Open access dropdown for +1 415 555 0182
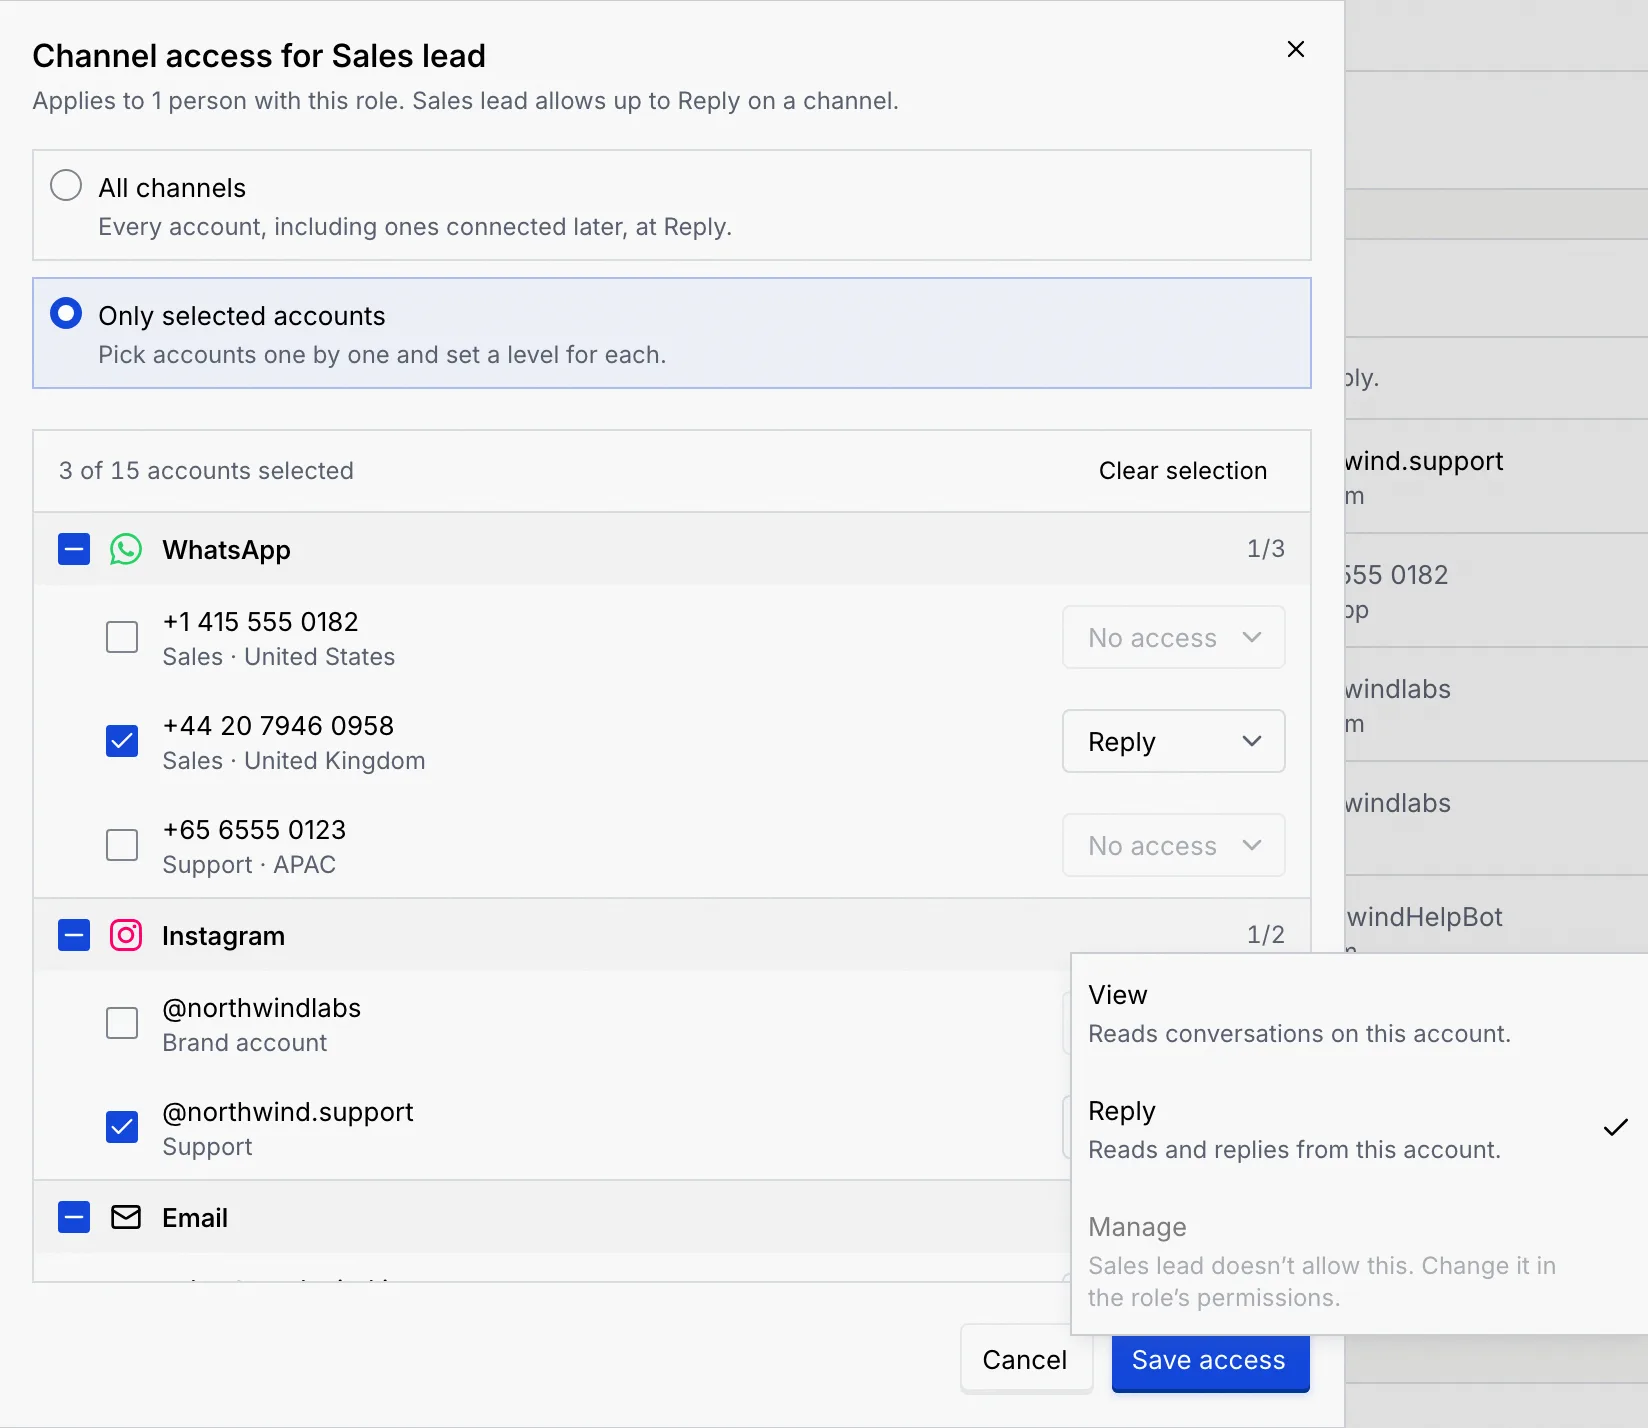Image resolution: width=1648 pixels, height=1428 pixels. click(x=1173, y=637)
